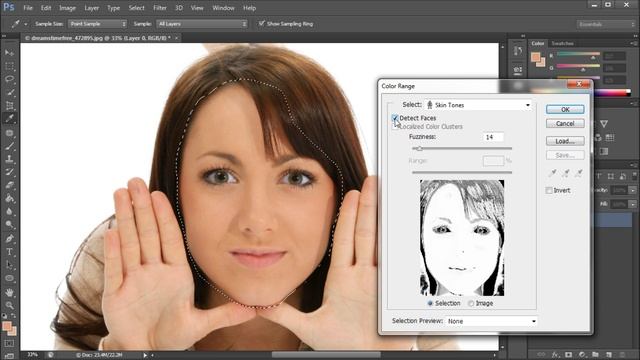
Task: Select the Eraser tool
Action: [9, 185]
